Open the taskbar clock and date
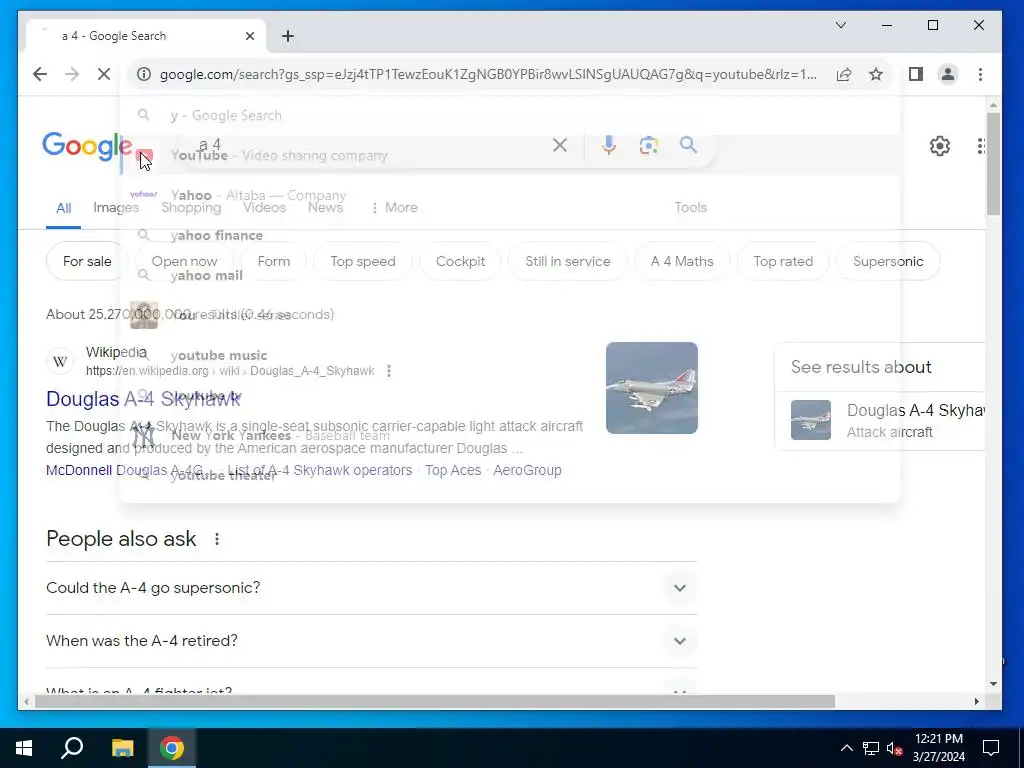This screenshot has height=768, width=1024. pyautogui.click(x=939, y=748)
